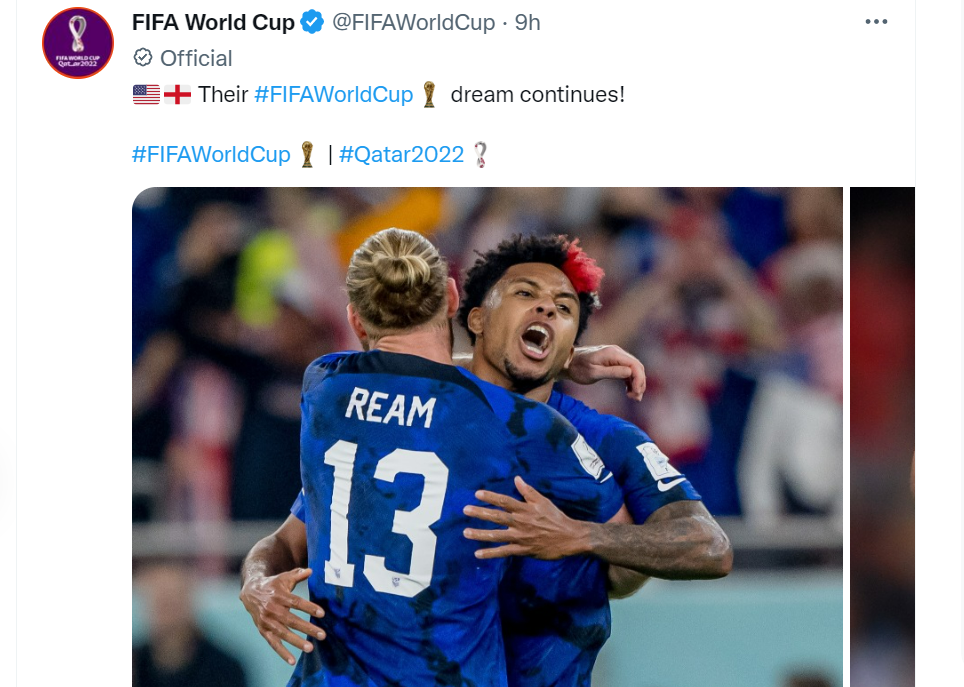Open the FIFA World Cup display name
The width and height of the screenshot is (964, 687).
point(213,22)
